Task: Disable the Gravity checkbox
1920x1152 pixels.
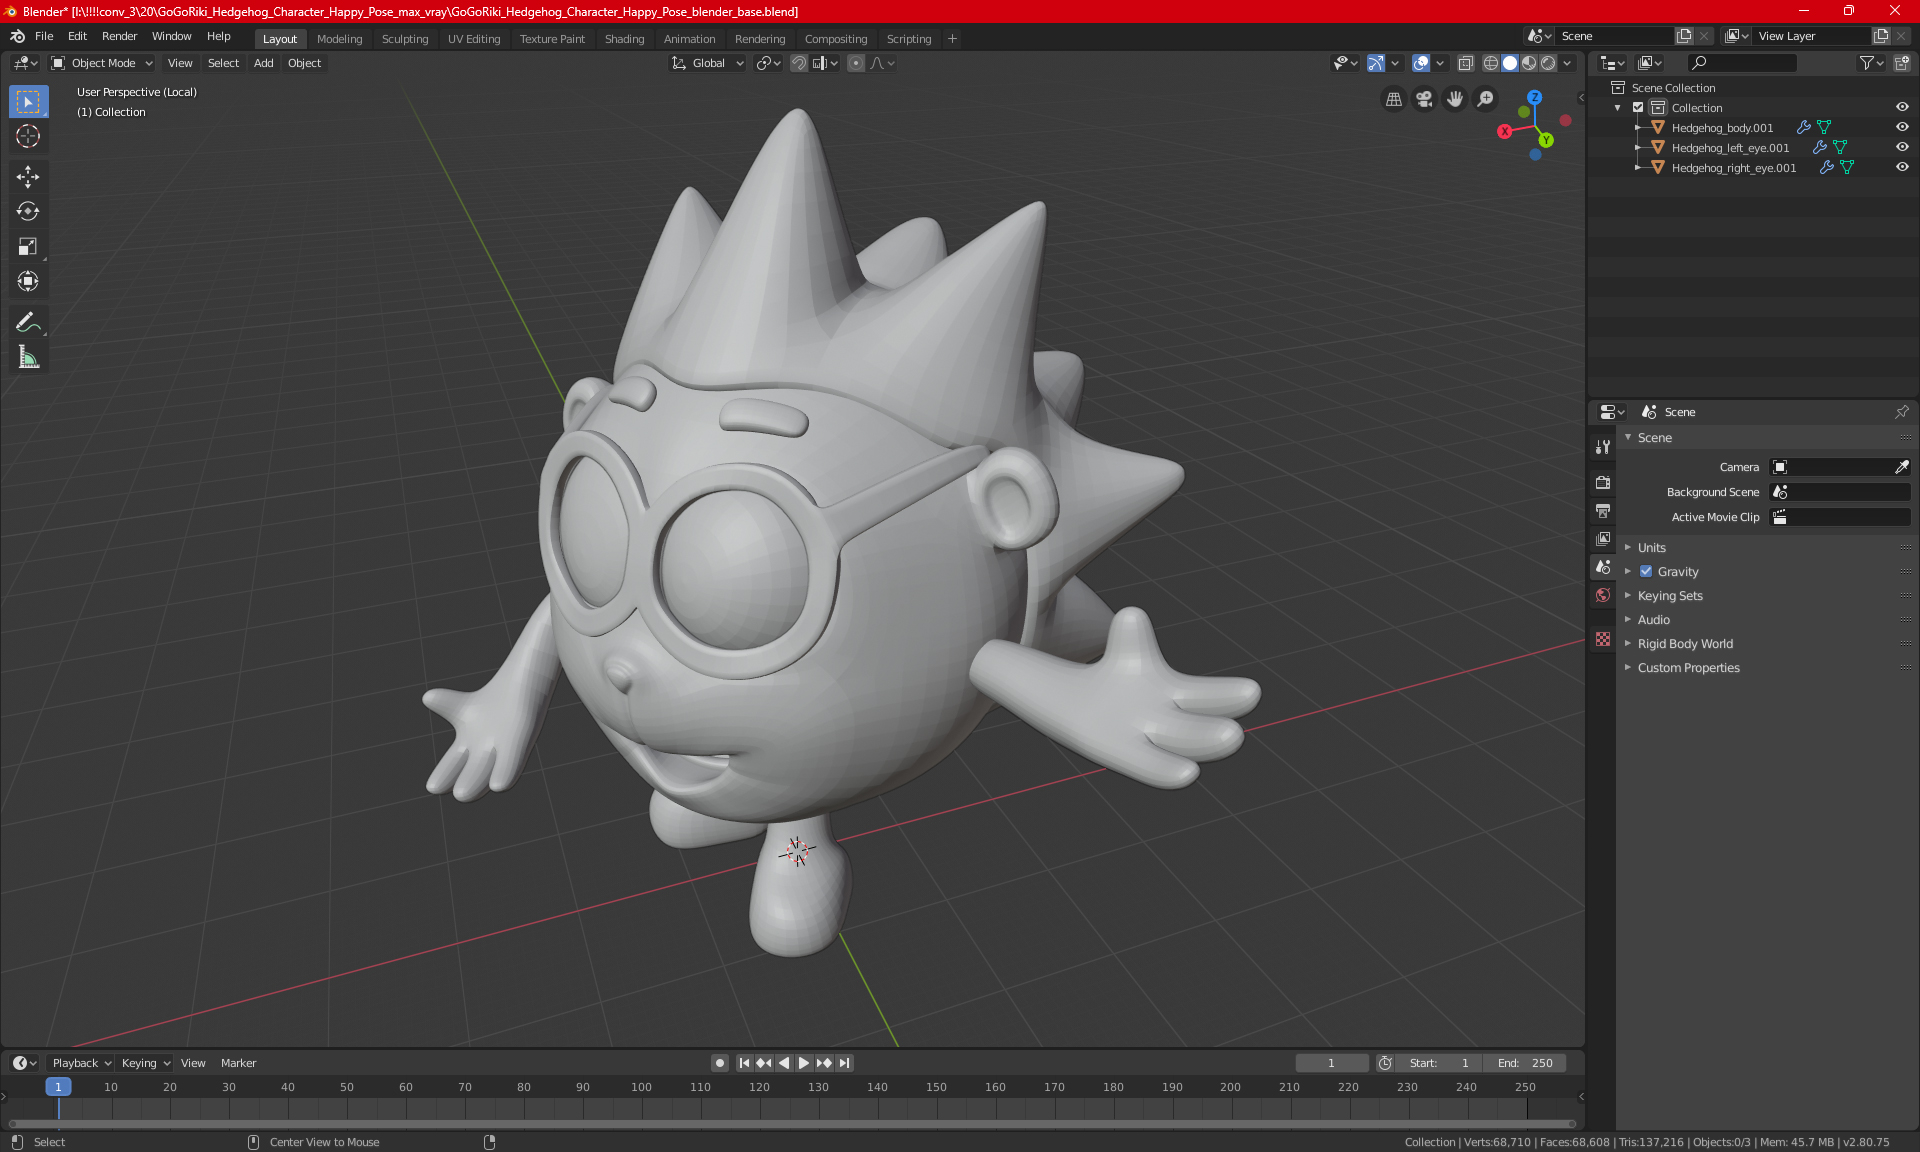Action: (x=1646, y=571)
